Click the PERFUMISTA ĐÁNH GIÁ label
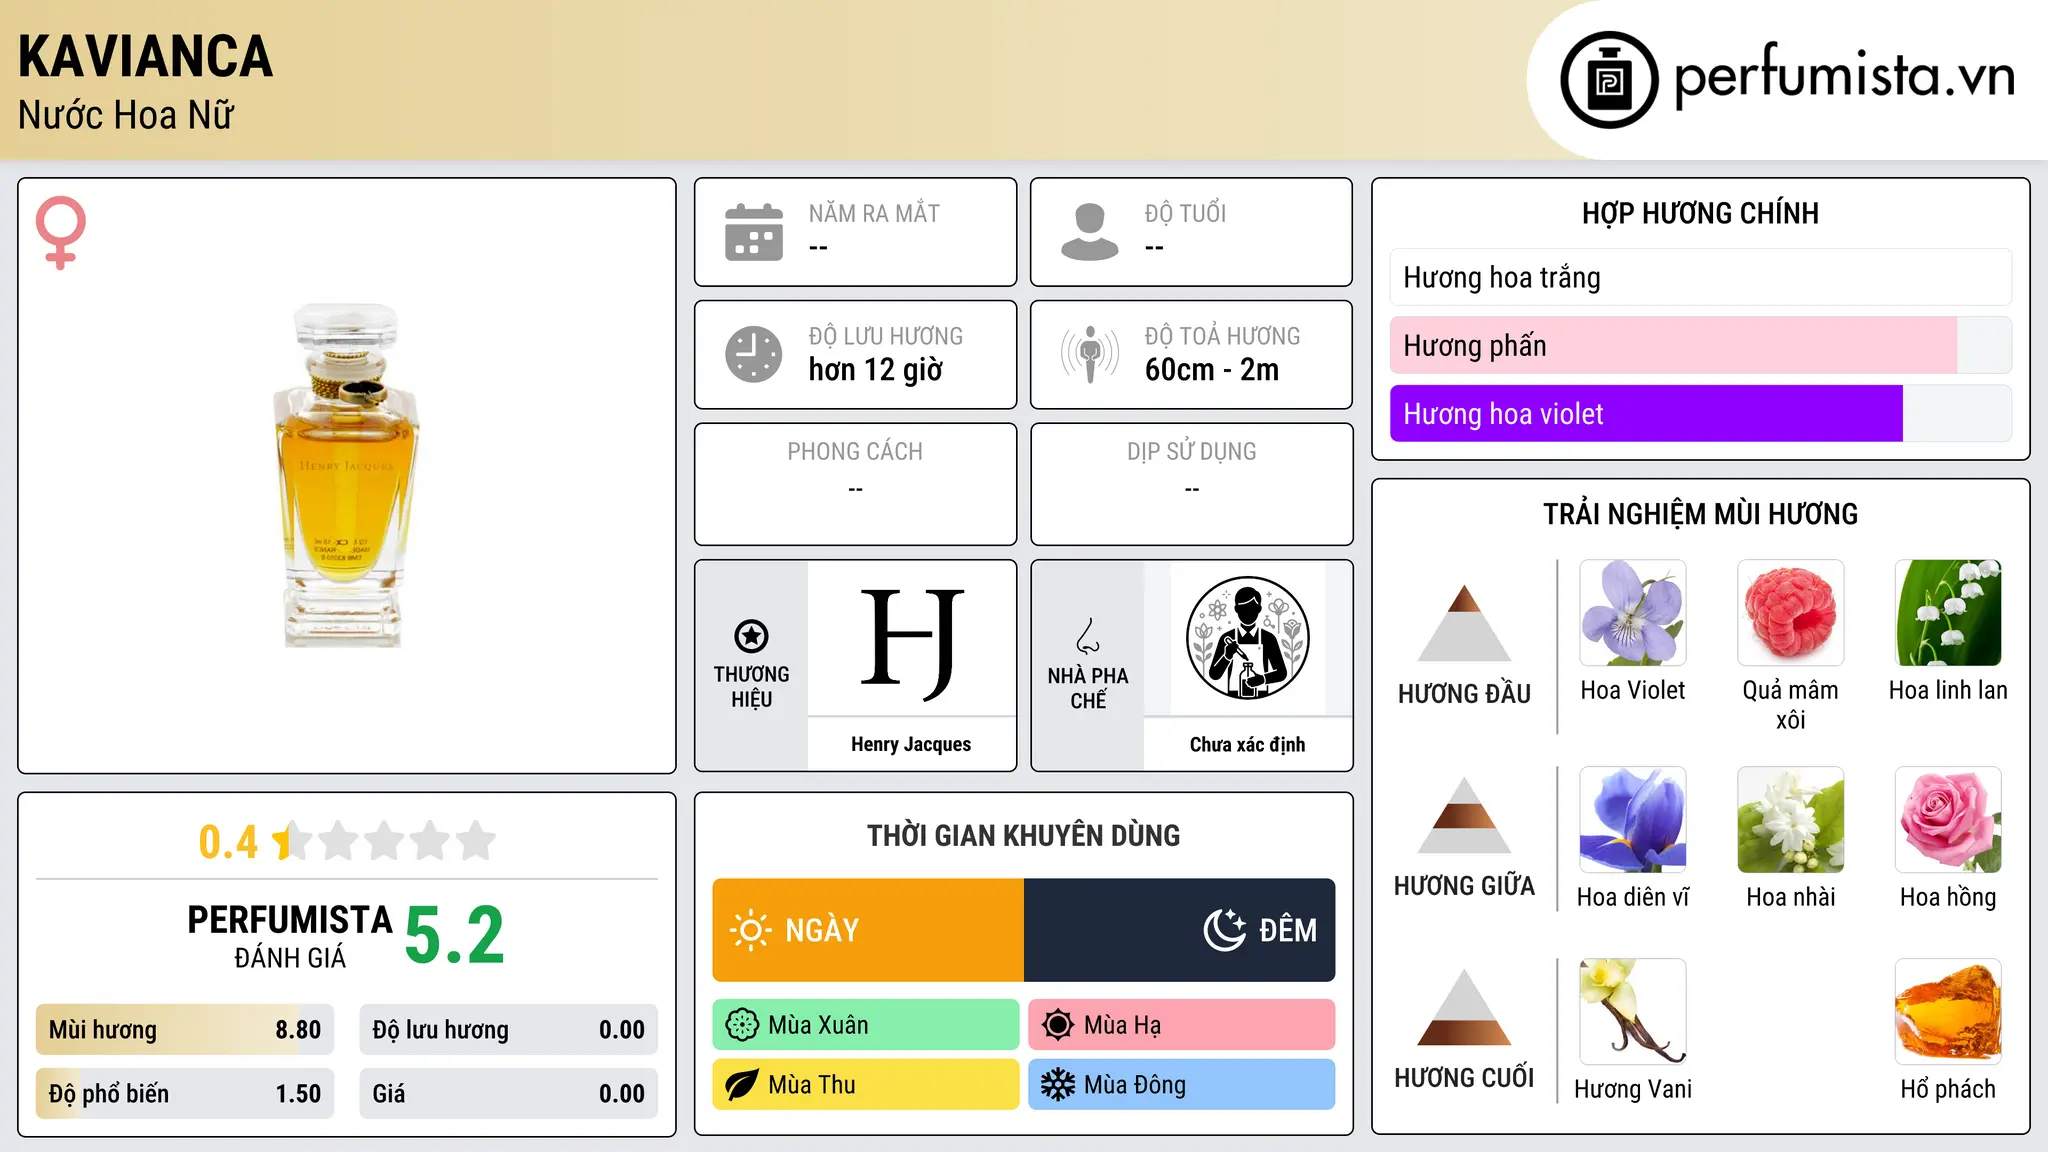2048x1152 pixels. pyautogui.click(x=290, y=936)
